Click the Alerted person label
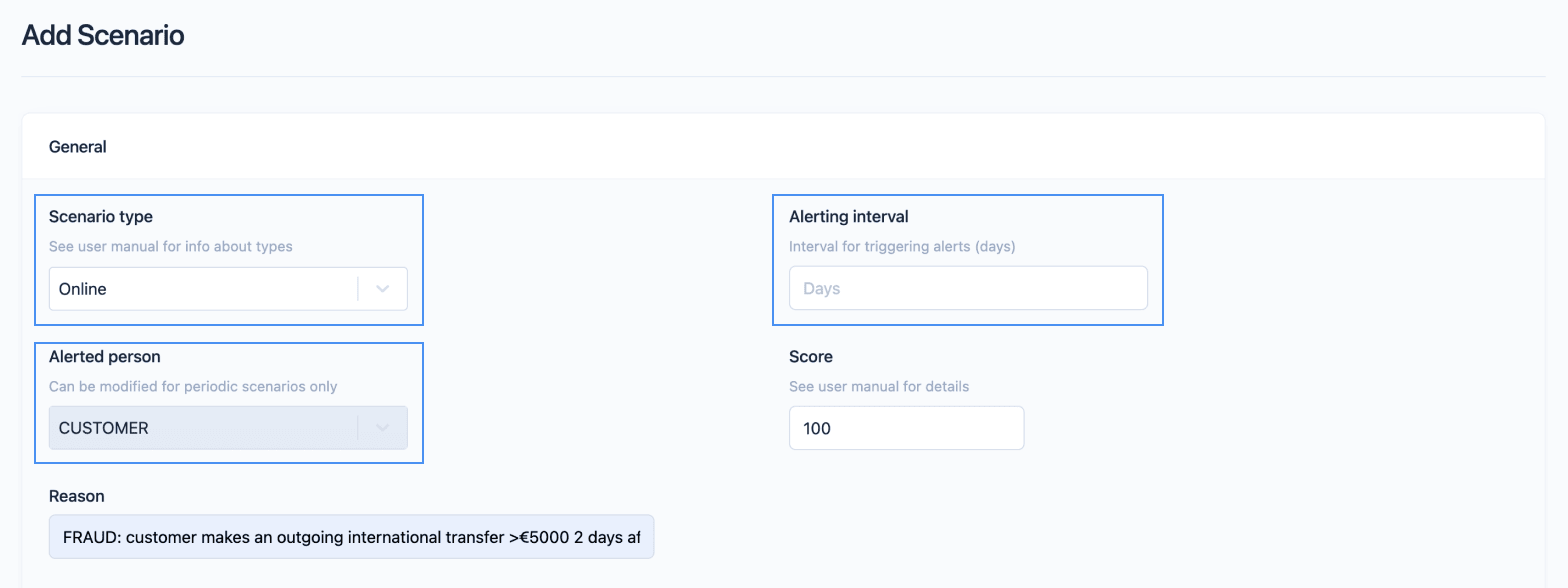Image resolution: width=1568 pixels, height=588 pixels. (x=104, y=356)
